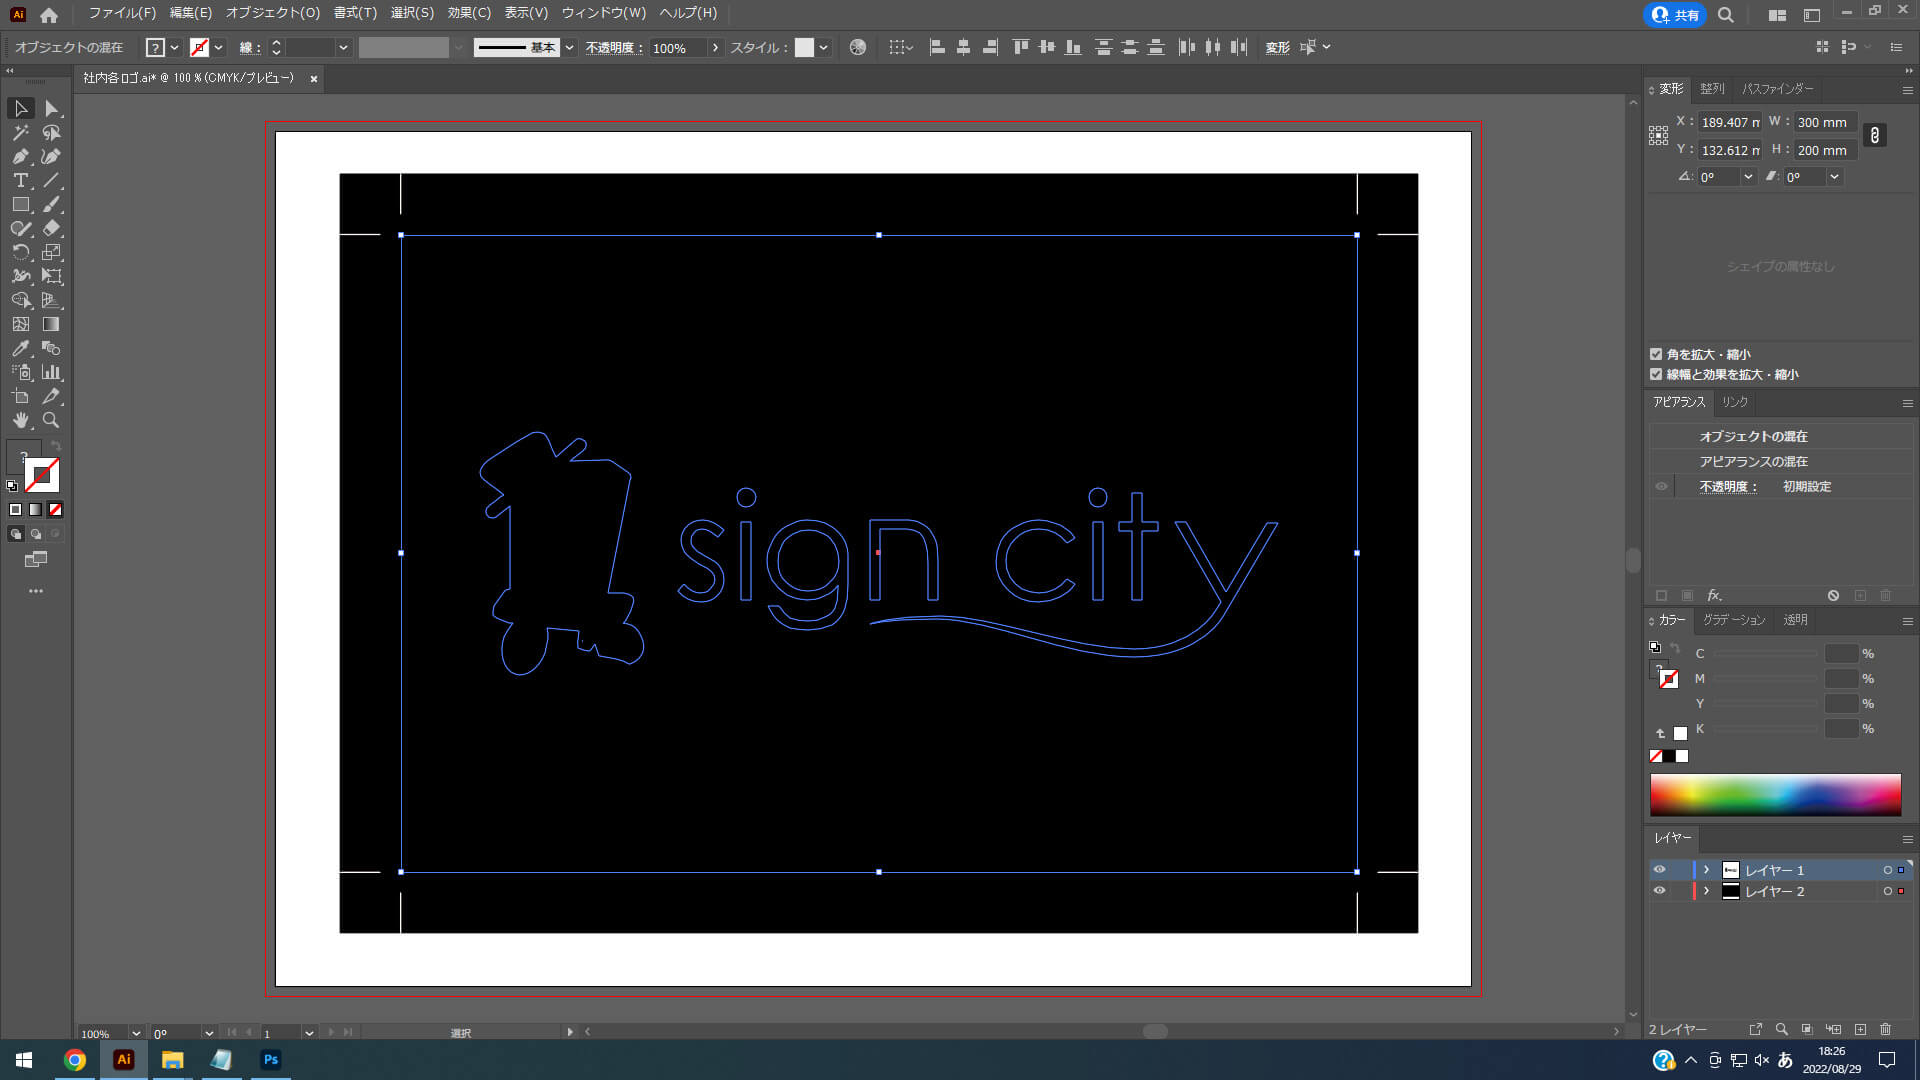Click the 不透明度 link in control bar
The height and width of the screenshot is (1080, 1920).
click(614, 47)
